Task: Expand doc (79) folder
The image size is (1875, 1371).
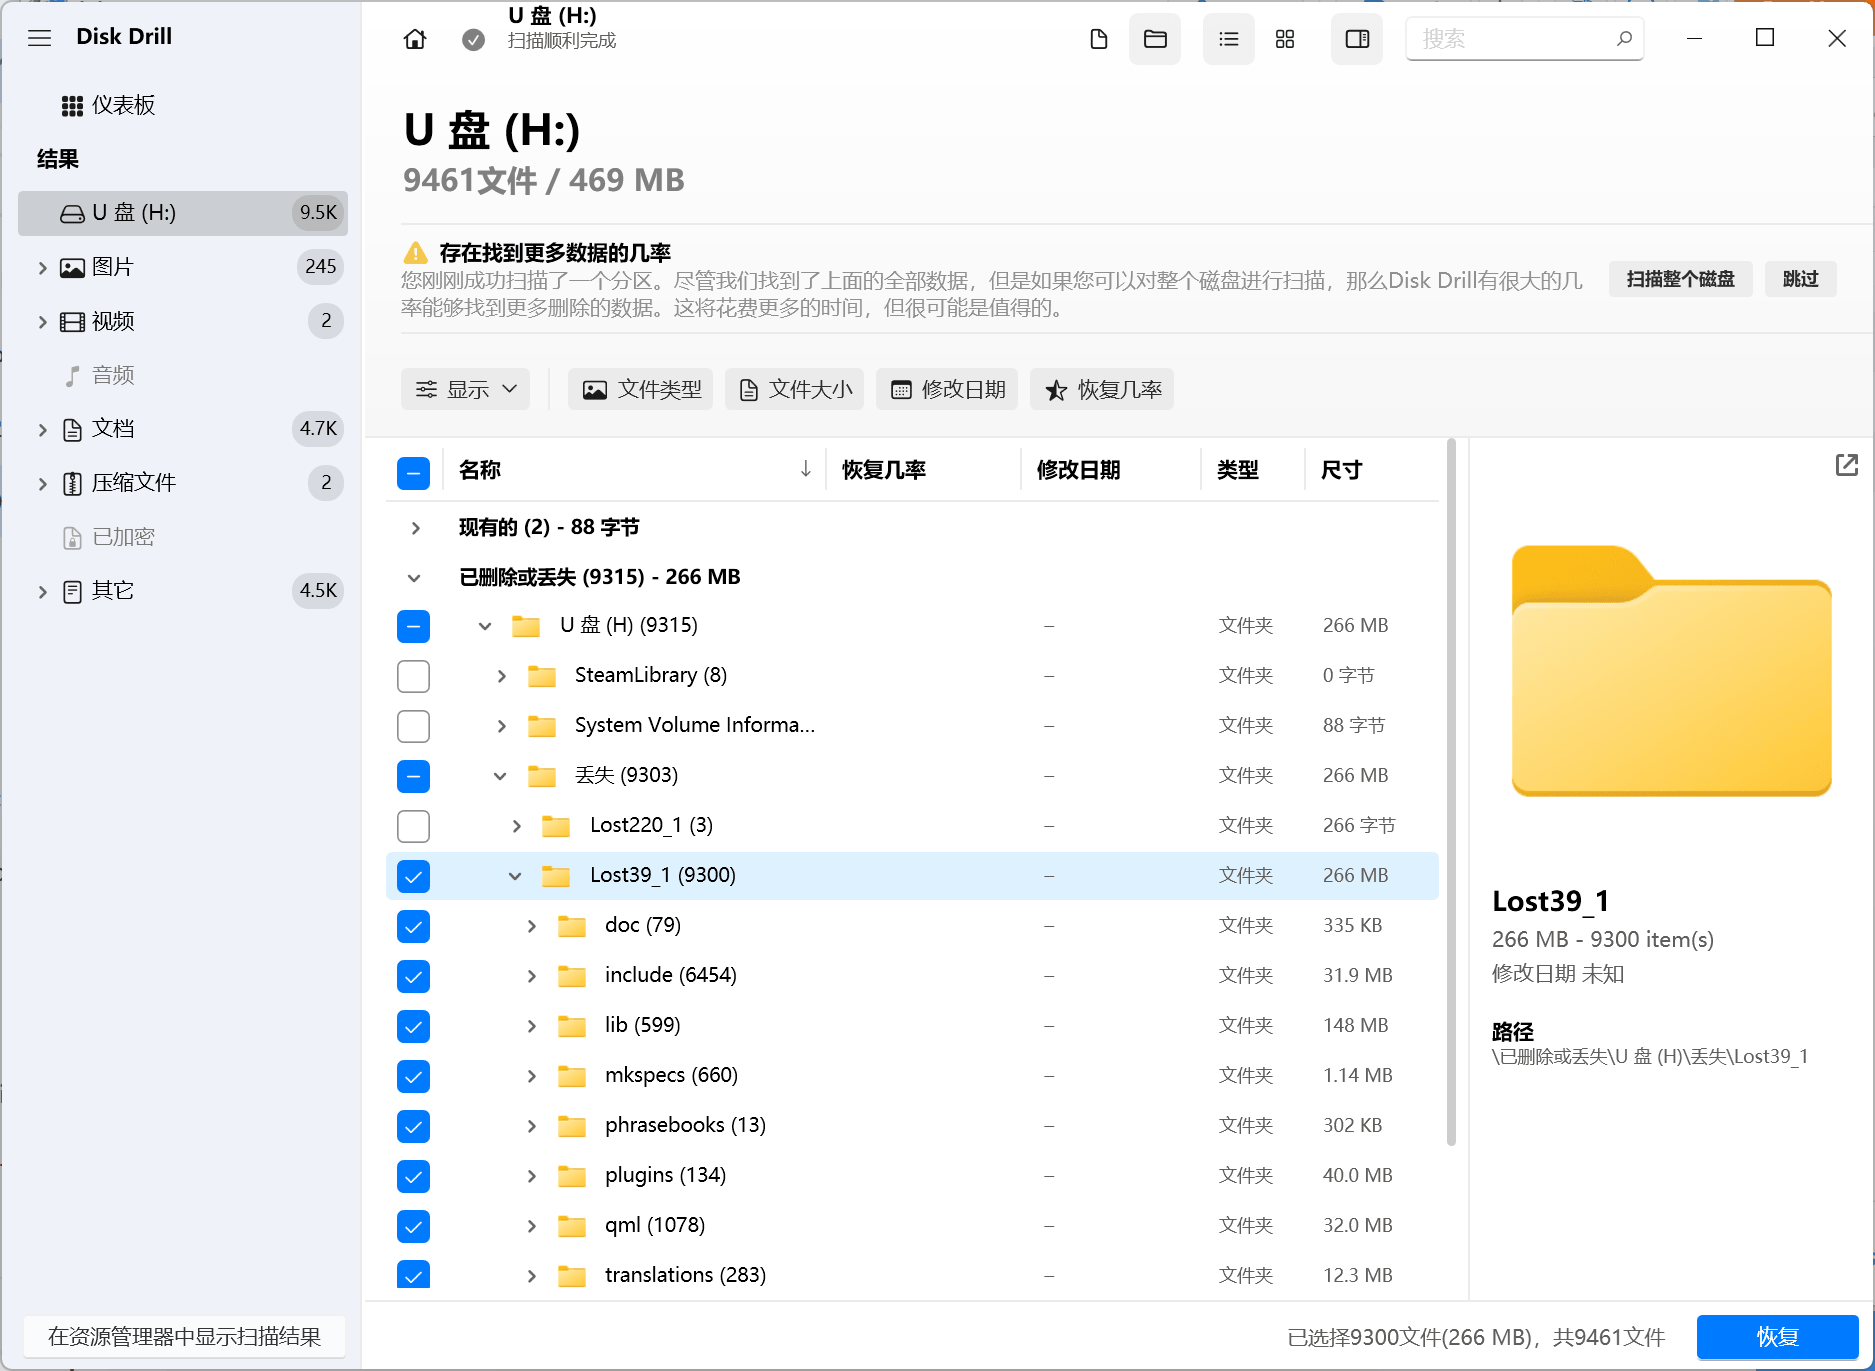Action: point(531,926)
